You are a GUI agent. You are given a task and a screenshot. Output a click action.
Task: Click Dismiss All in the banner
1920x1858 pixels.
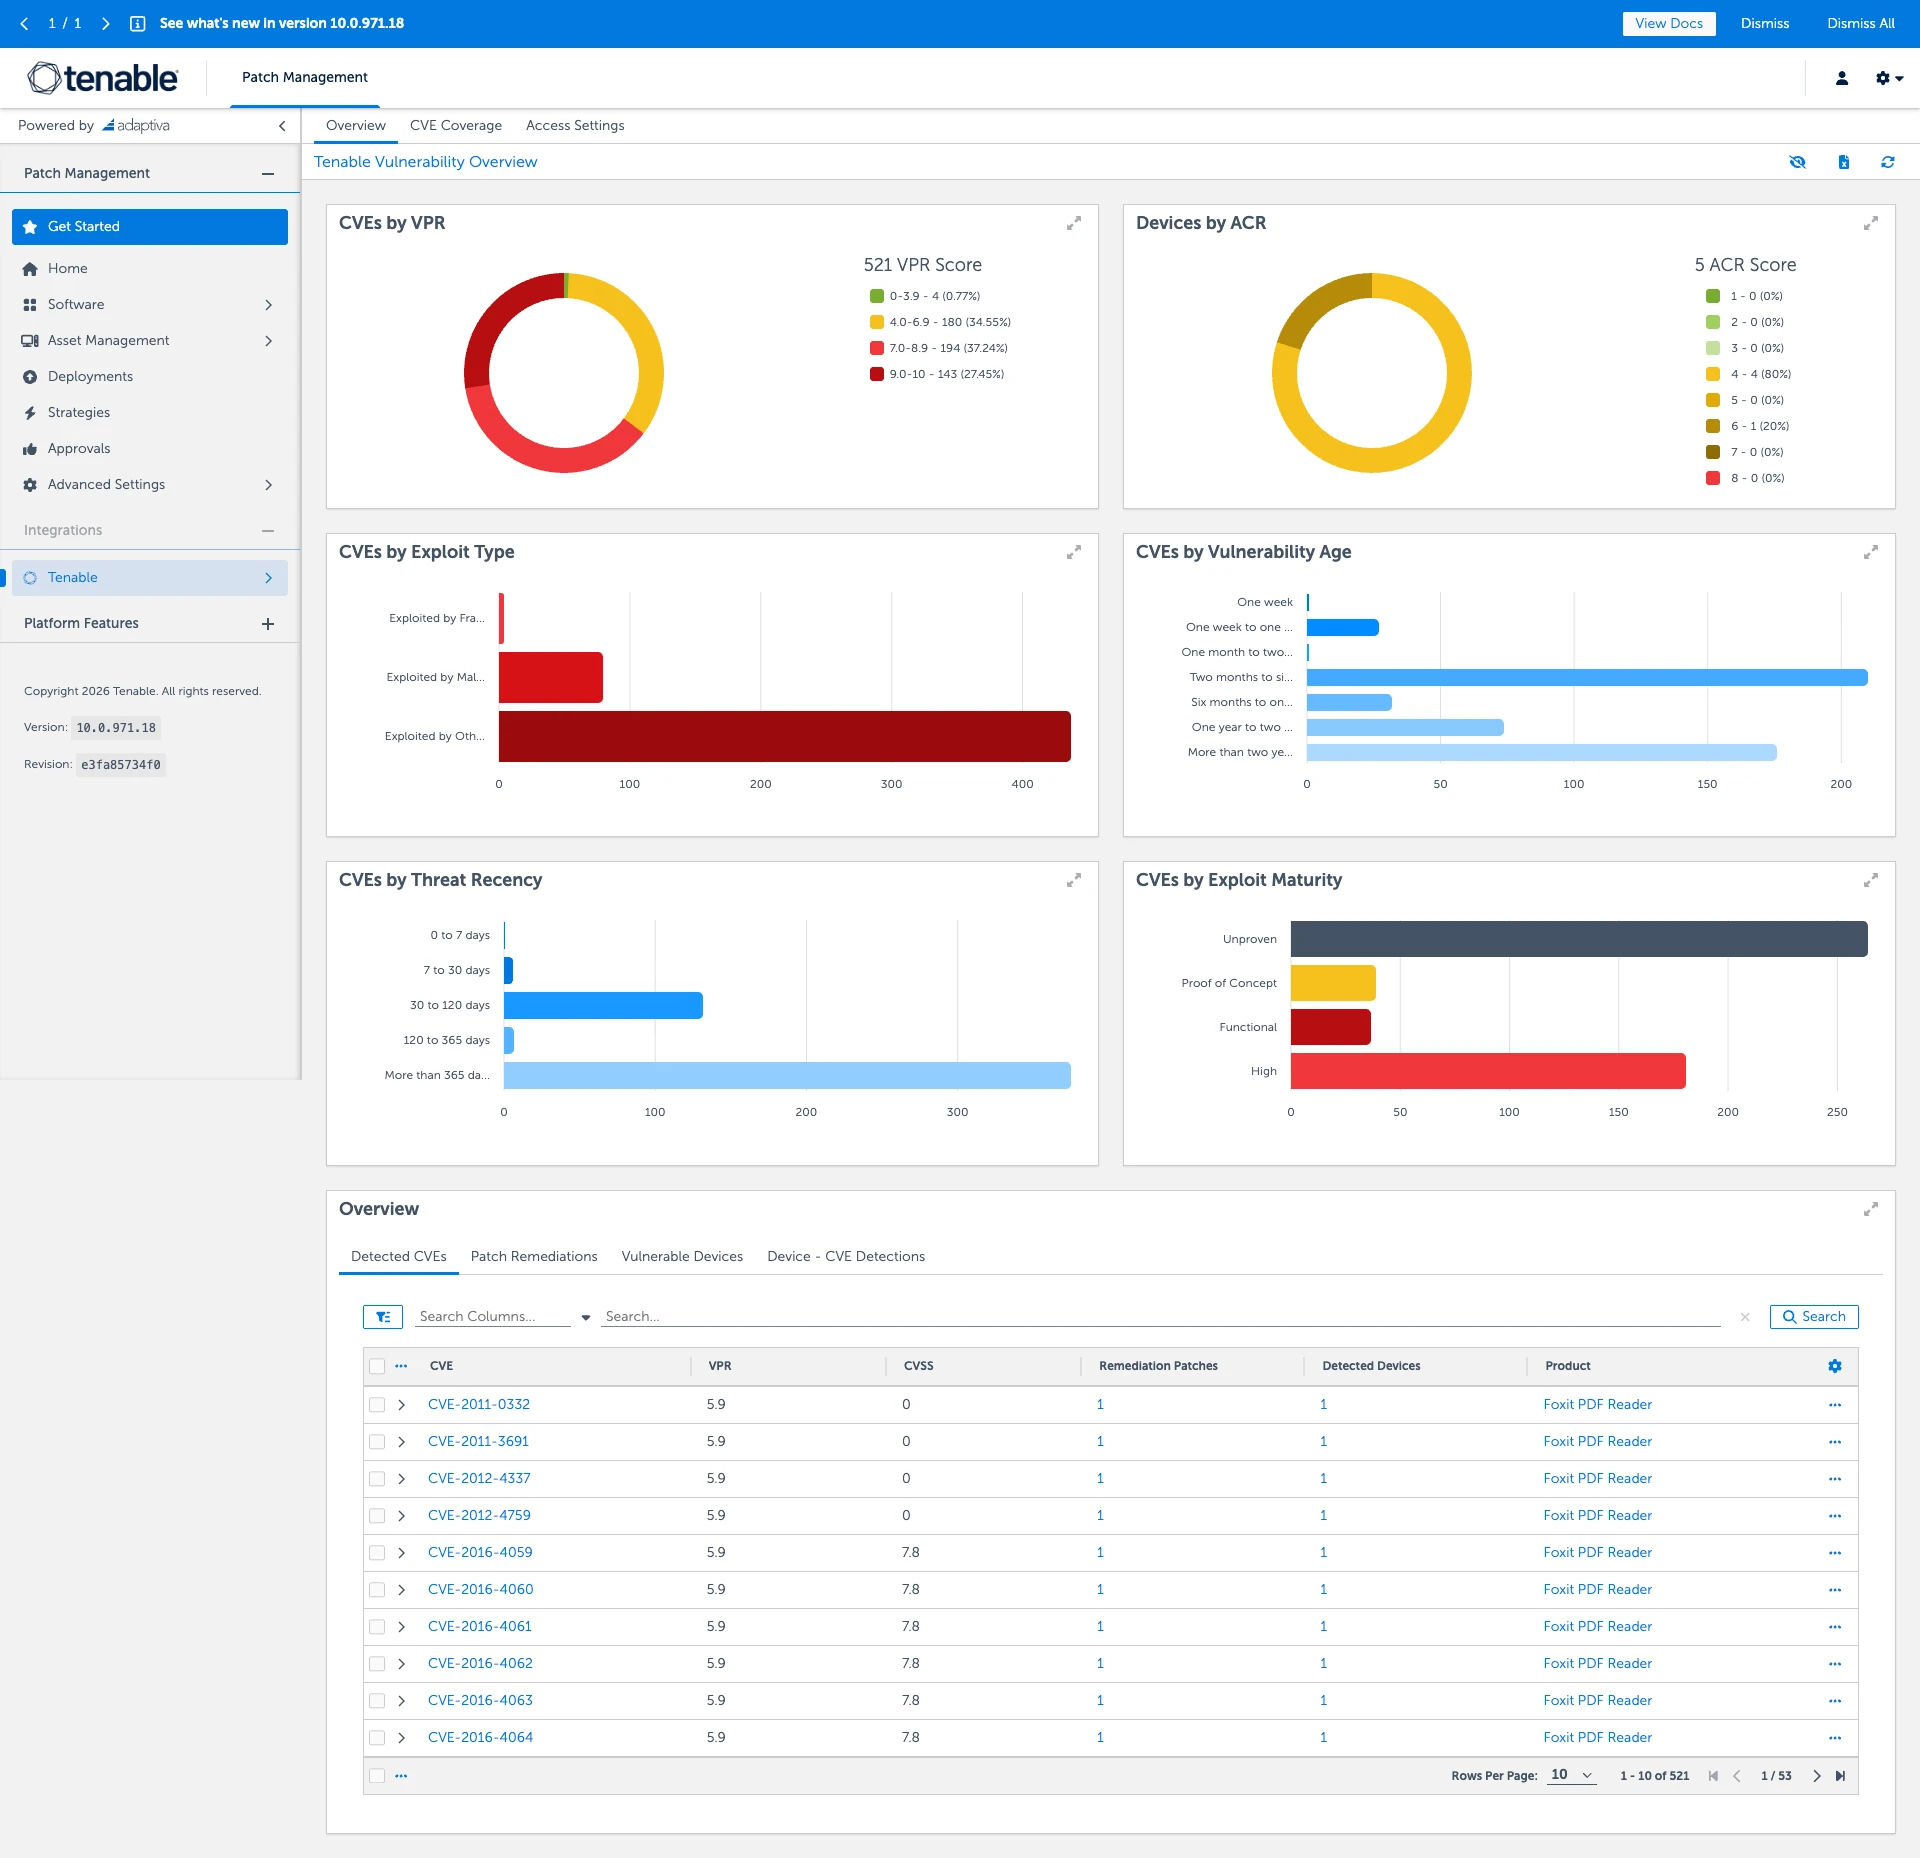pos(1861,24)
